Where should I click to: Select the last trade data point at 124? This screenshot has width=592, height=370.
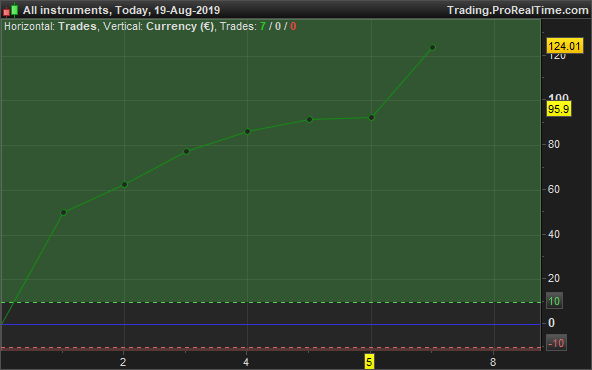433,47
